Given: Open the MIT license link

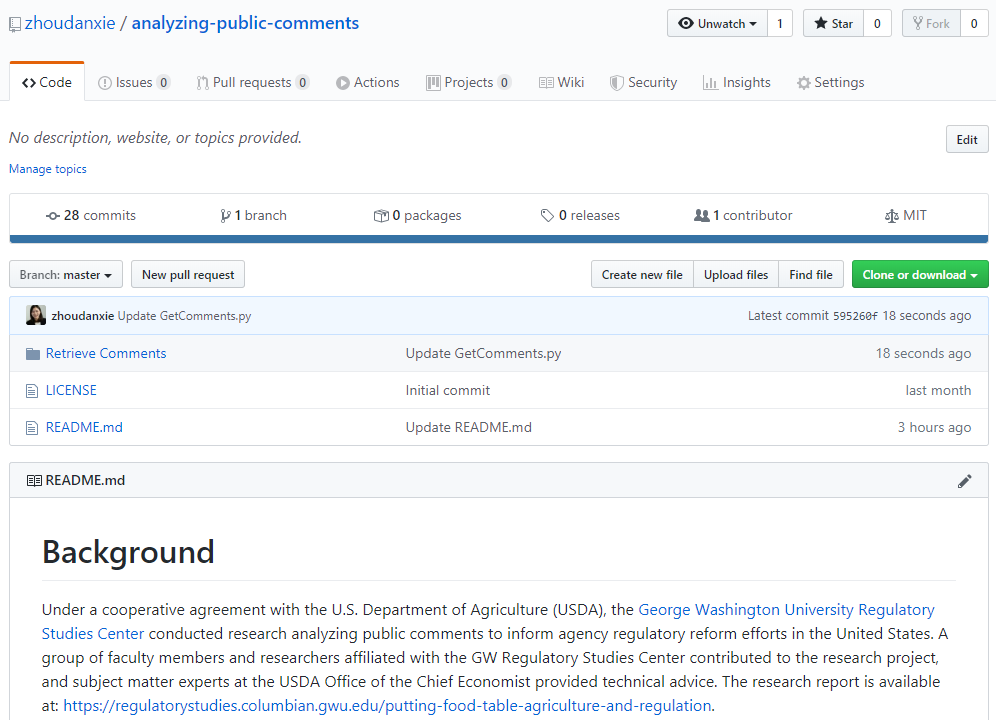Looking at the screenshot, I should click(x=906, y=216).
